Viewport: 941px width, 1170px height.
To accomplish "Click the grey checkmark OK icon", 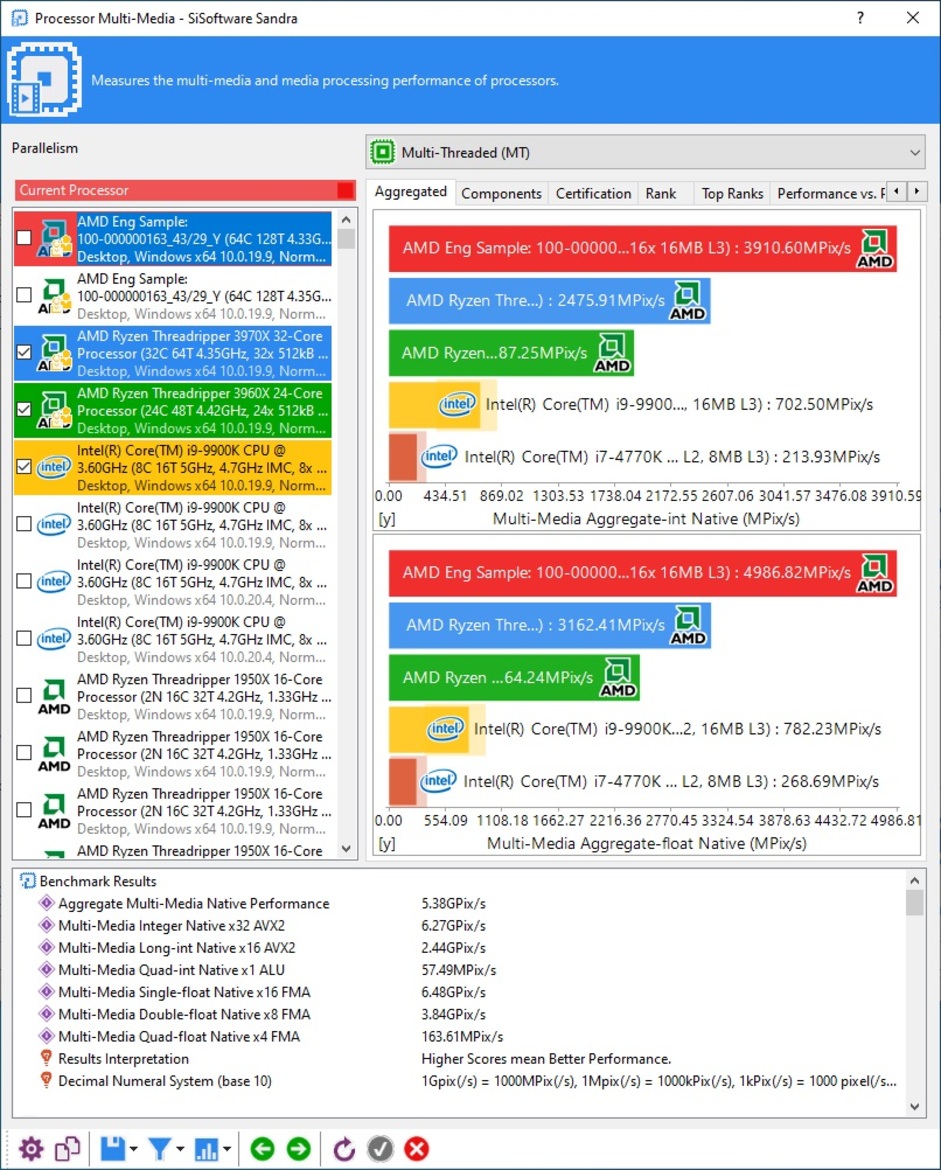I will click(380, 1149).
